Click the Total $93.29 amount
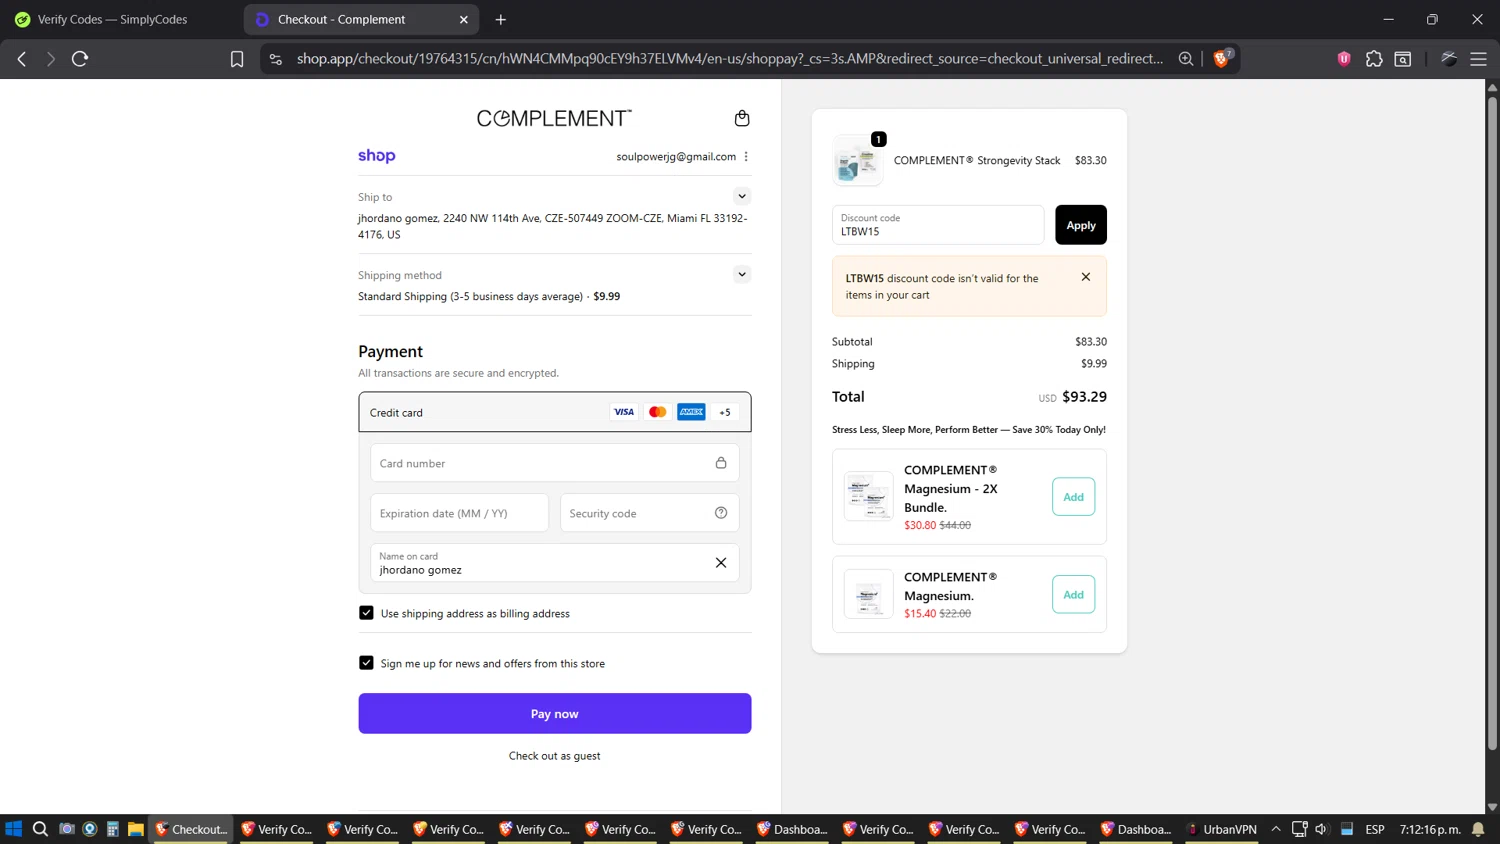Image resolution: width=1500 pixels, height=844 pixels. (x=1084, y=397)
